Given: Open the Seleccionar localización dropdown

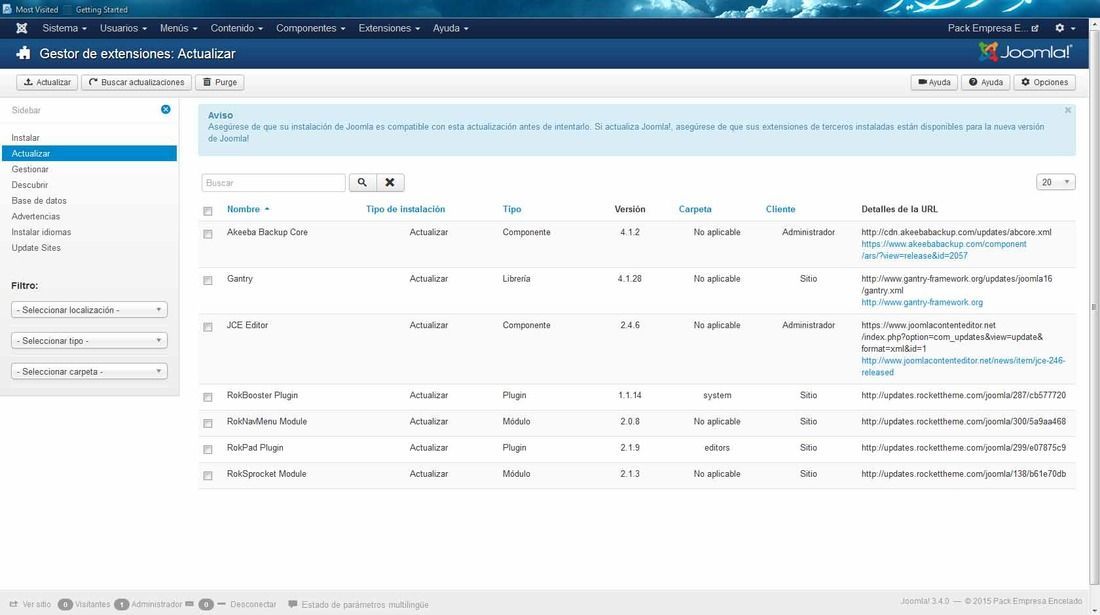Looking at the screenshot, I should coord(89,309).
